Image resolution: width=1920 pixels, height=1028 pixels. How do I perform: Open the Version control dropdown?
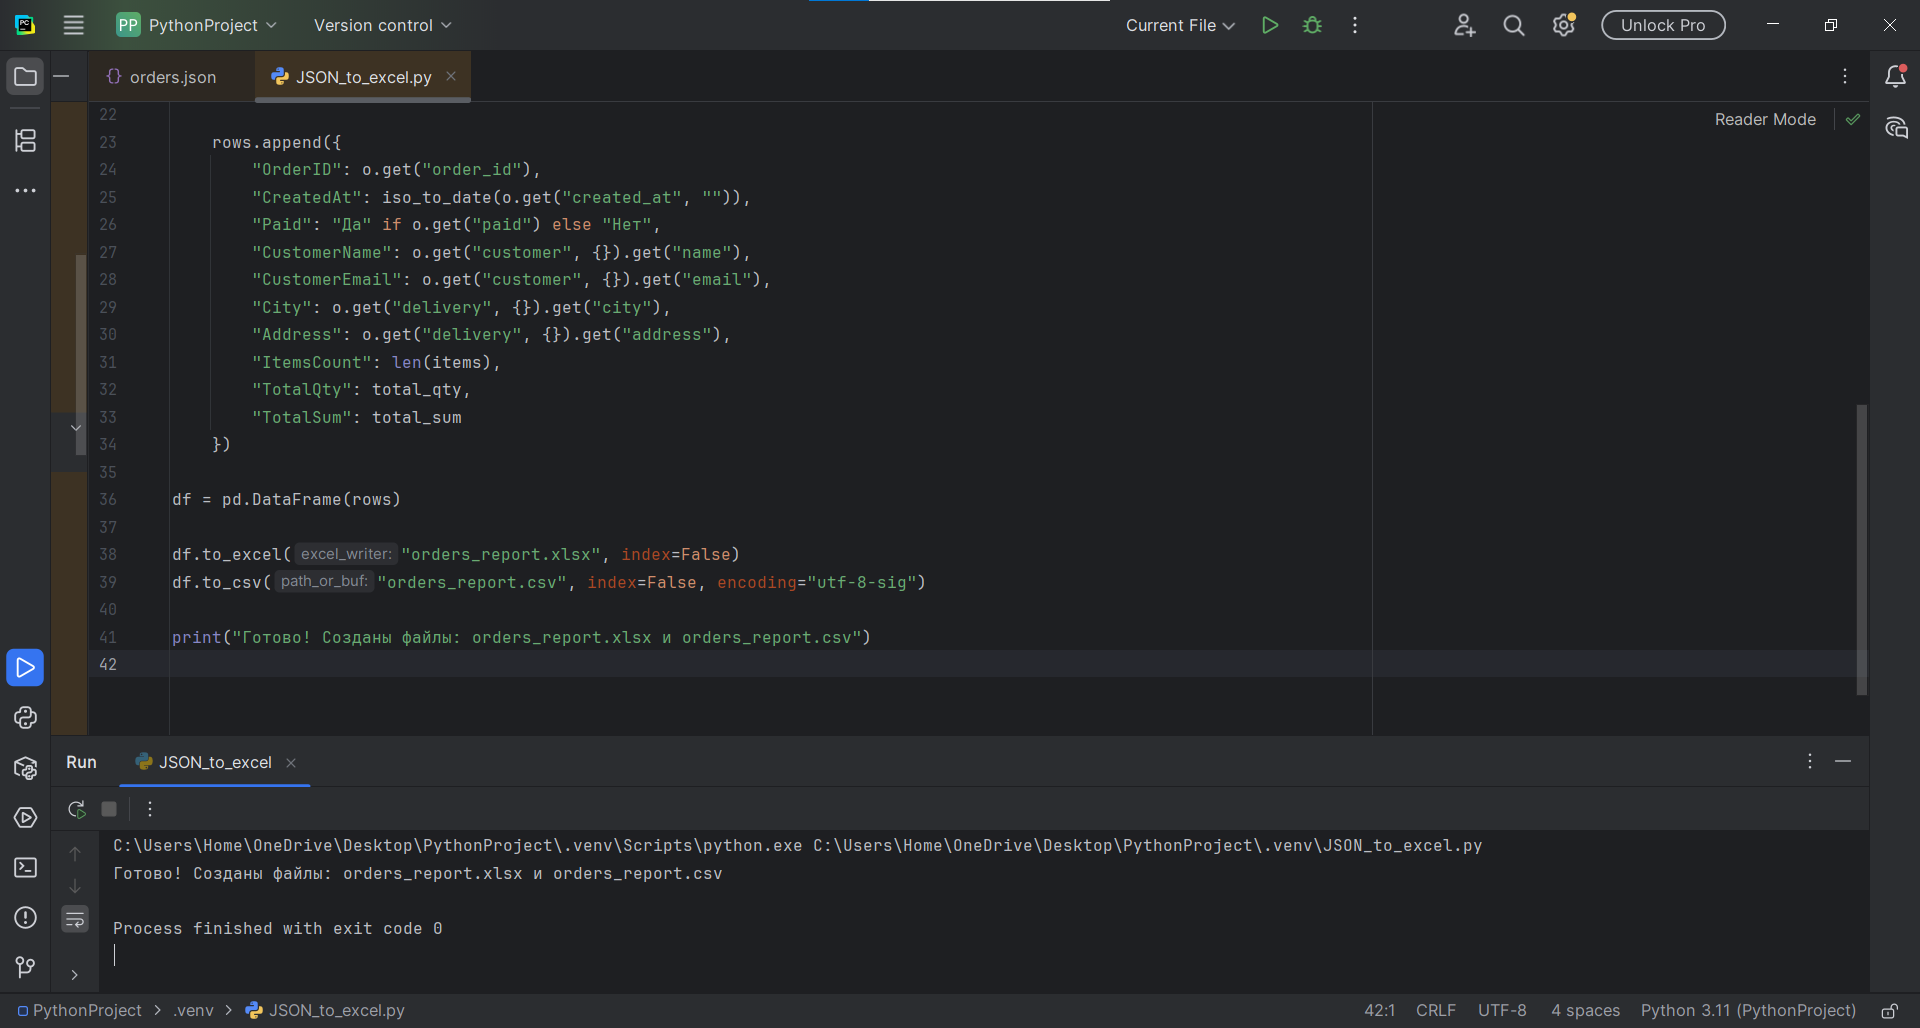(382, 25)
